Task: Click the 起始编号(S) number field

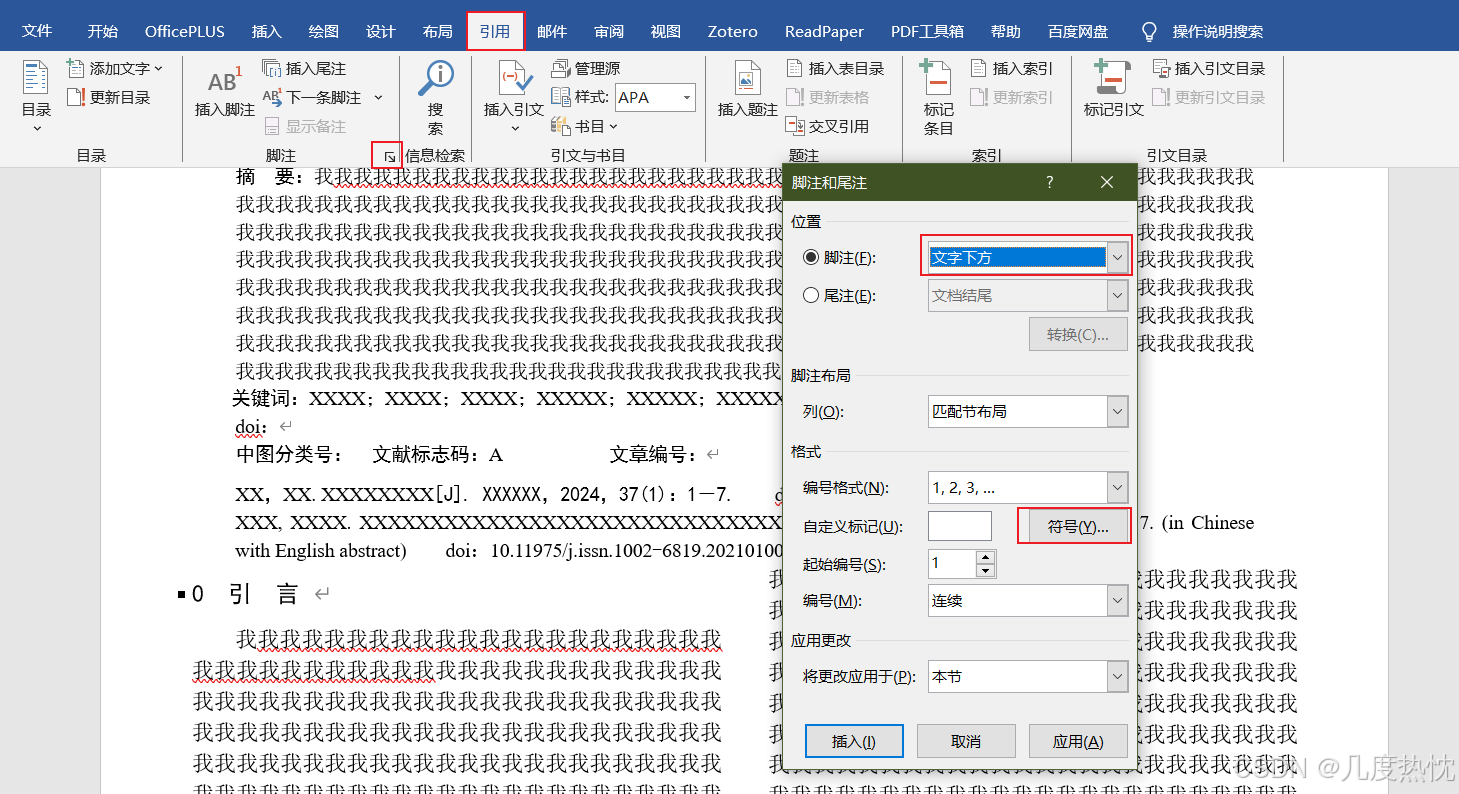Action: click(x=952, y=563)
